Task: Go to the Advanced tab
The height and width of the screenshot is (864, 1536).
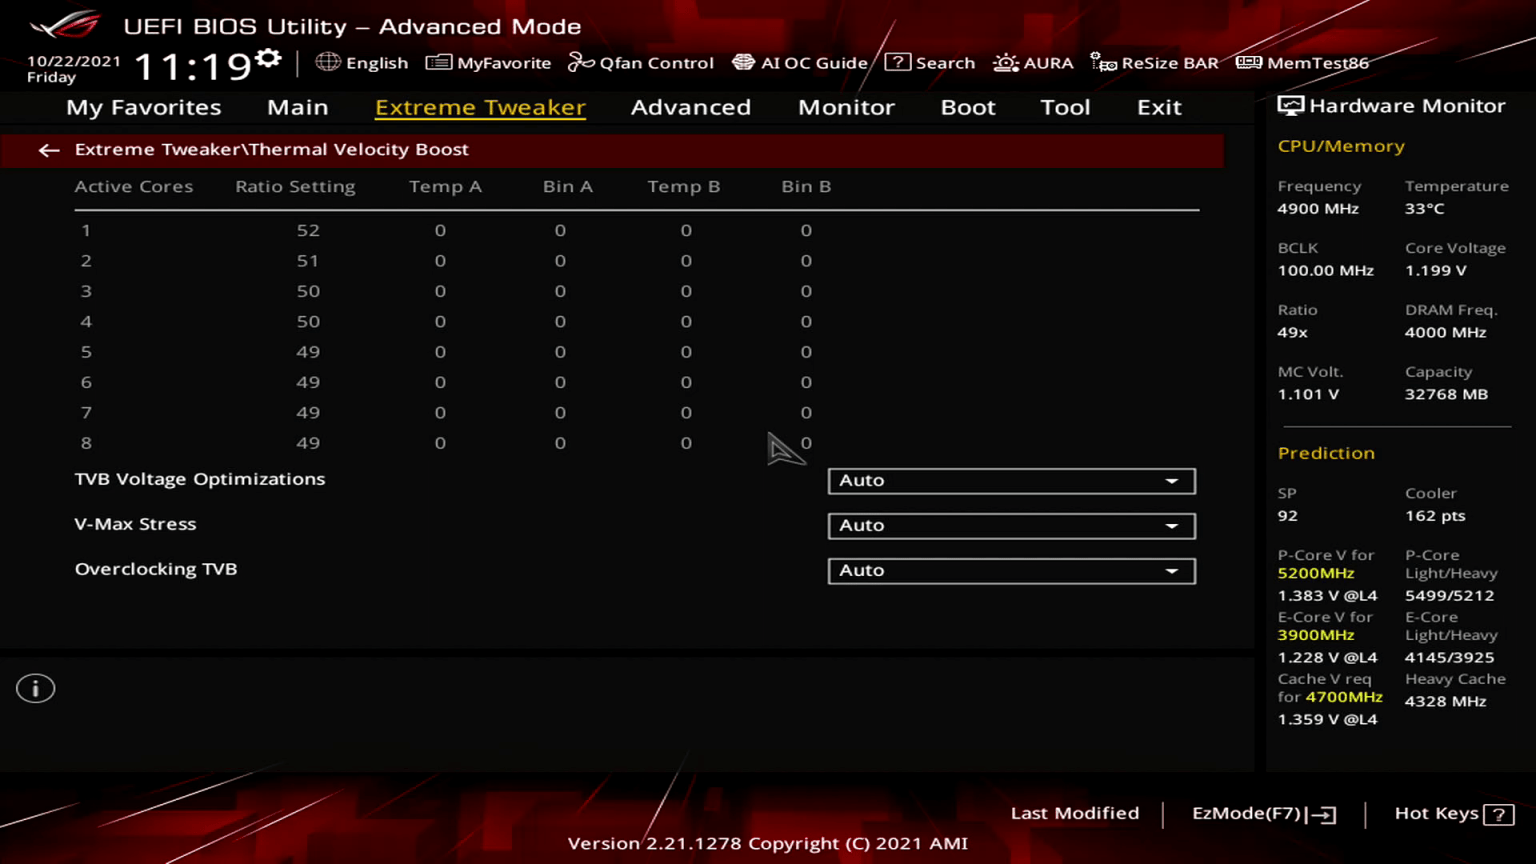Action: pos(691,107)
